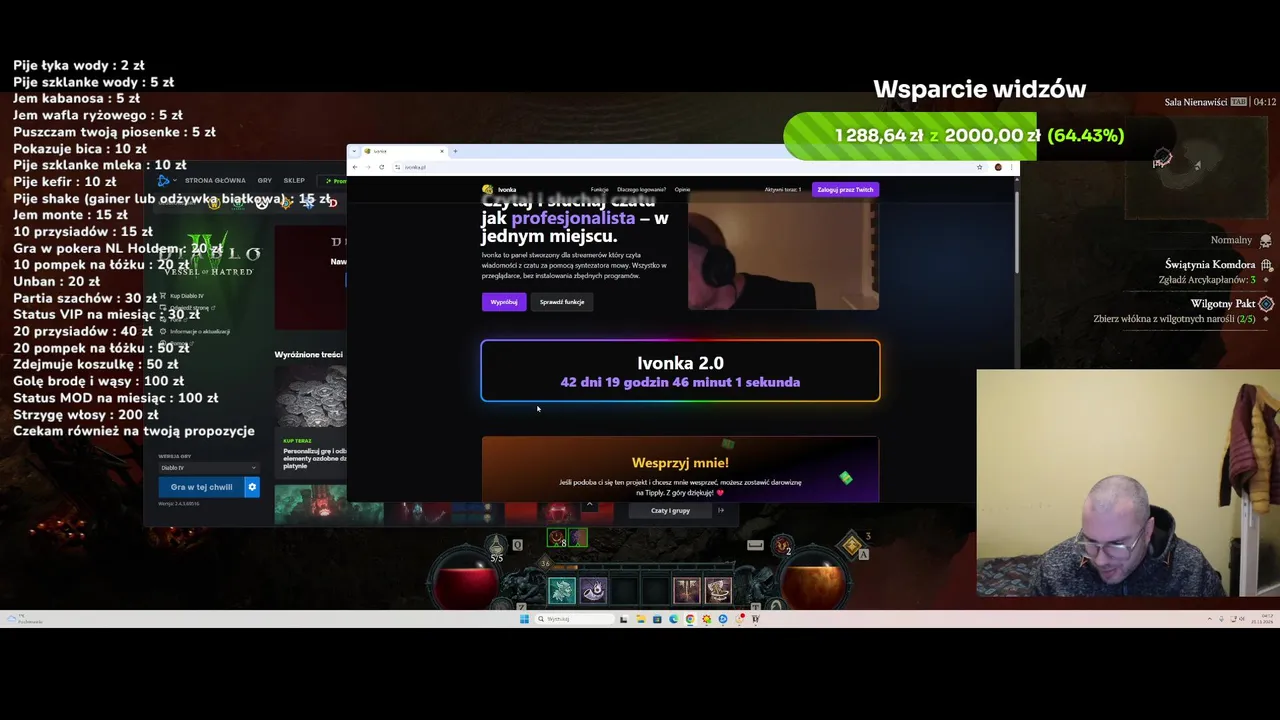Open a new browser tab with plus
1280x720 pixels.
[x=455, y=151]
